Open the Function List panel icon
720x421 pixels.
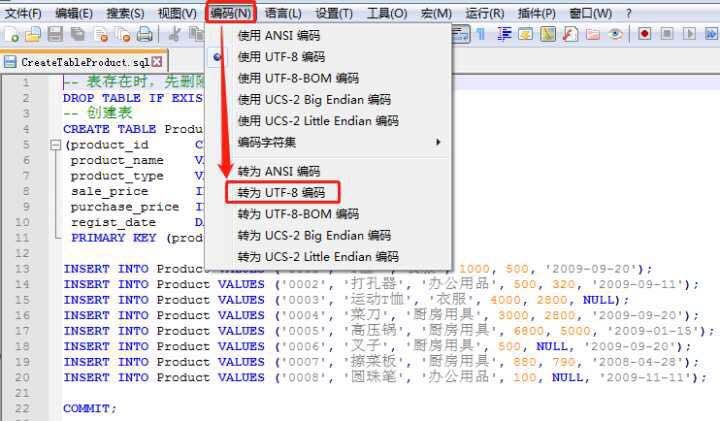[570, 34]
